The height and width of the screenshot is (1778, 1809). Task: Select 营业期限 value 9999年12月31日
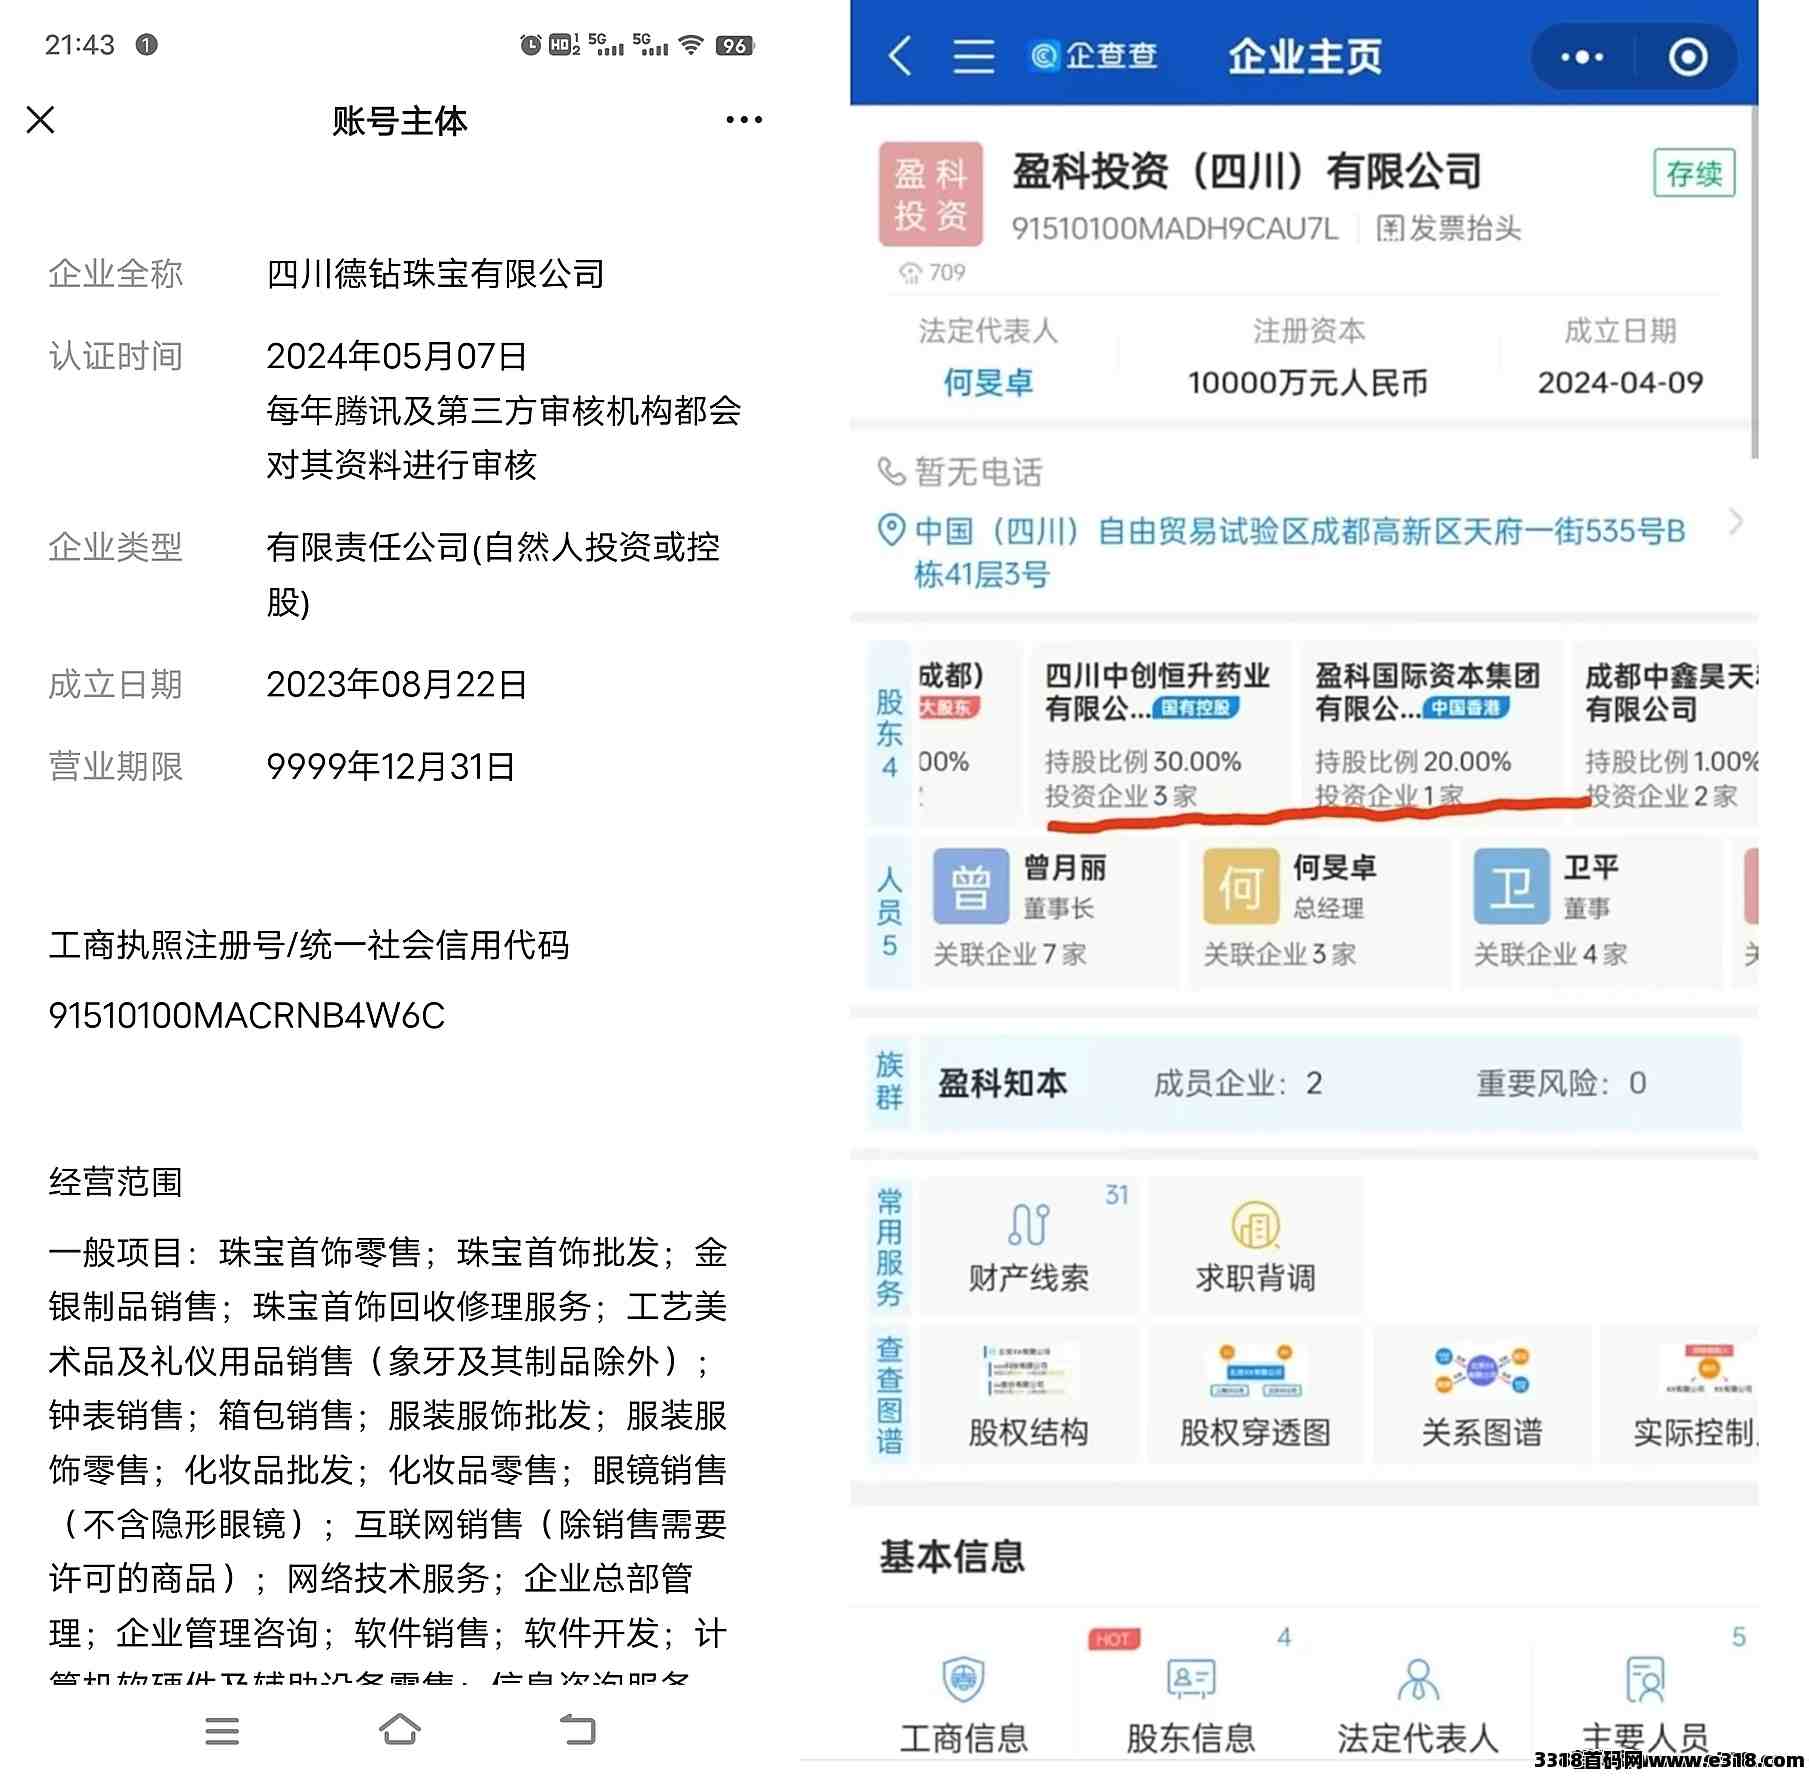pos(390,766)
